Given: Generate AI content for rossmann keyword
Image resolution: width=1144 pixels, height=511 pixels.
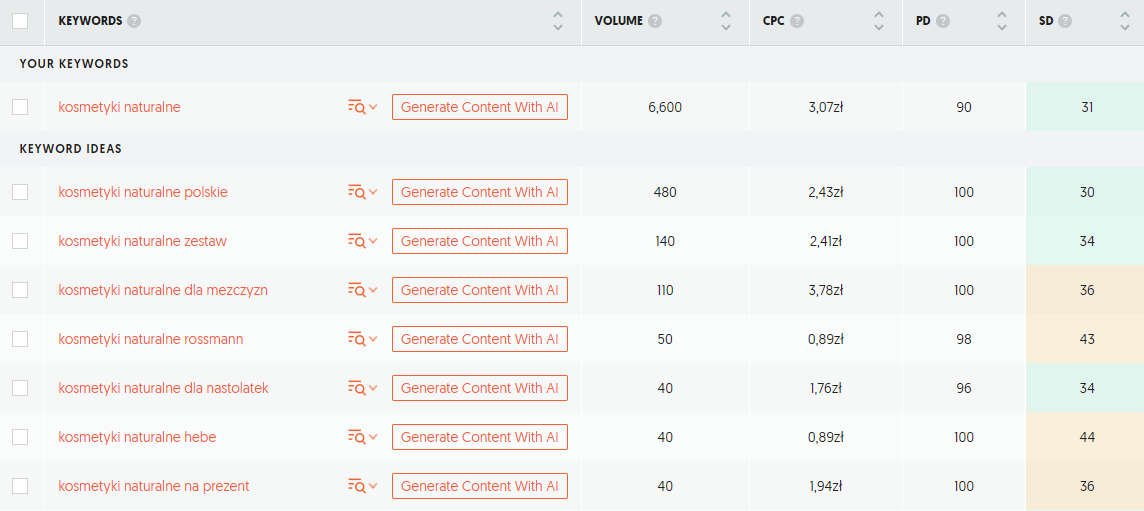Looking at the screenshot, I should 480,339.
